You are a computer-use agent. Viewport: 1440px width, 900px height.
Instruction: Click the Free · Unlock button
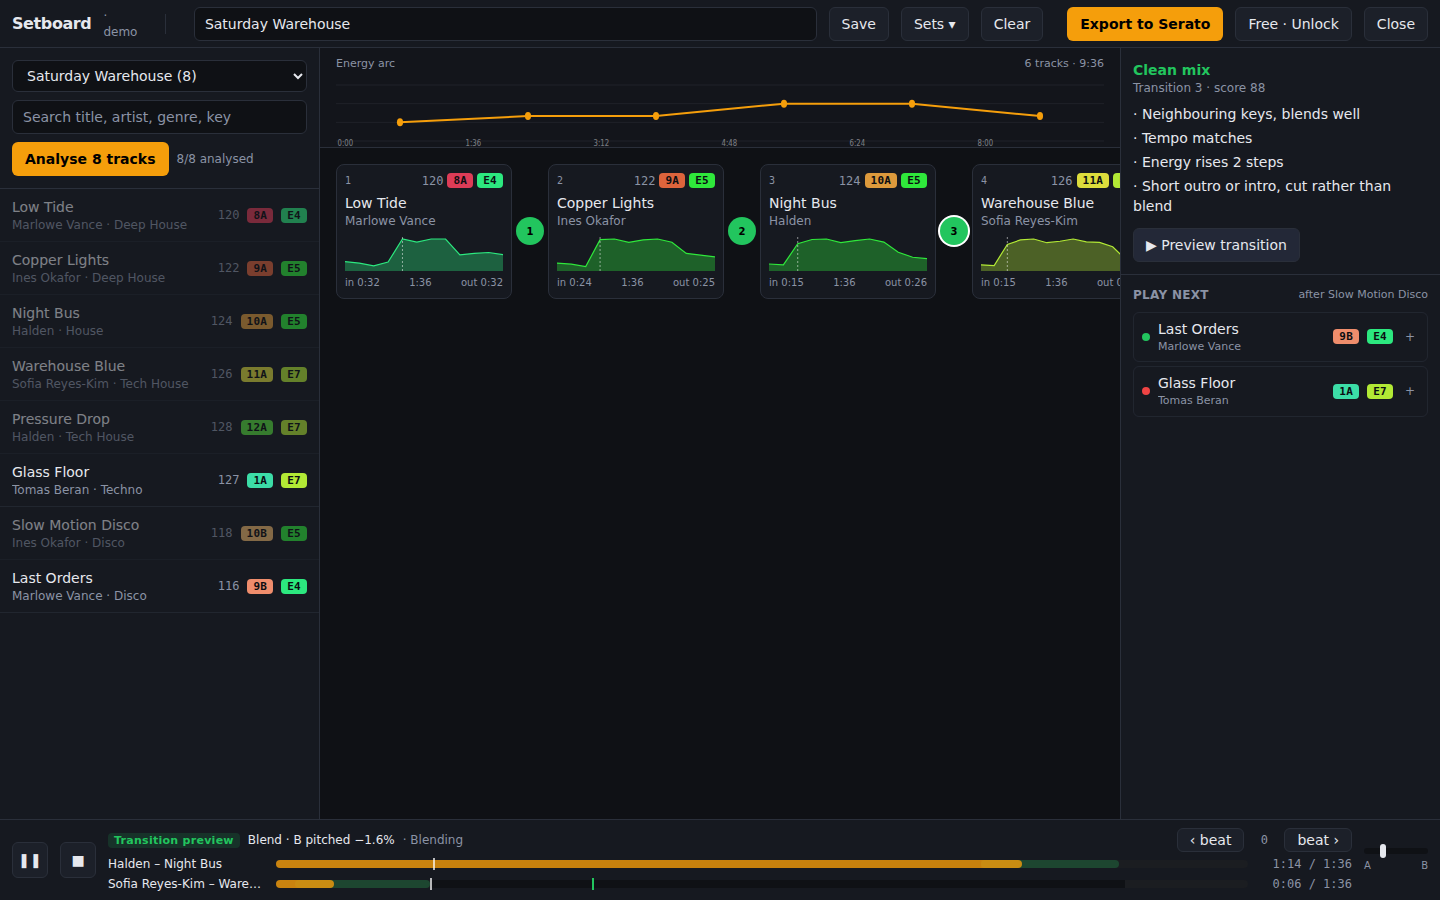pyautogui.click(x=1293, y=24)
